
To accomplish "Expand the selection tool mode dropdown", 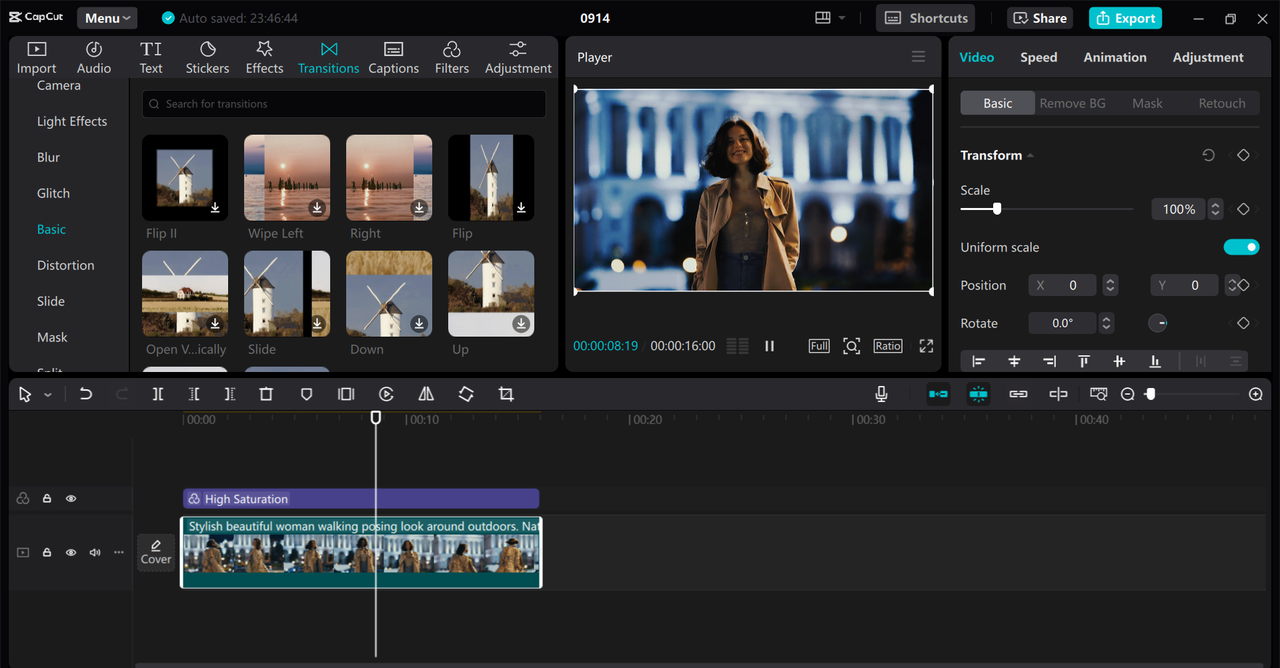I will 47,395.
